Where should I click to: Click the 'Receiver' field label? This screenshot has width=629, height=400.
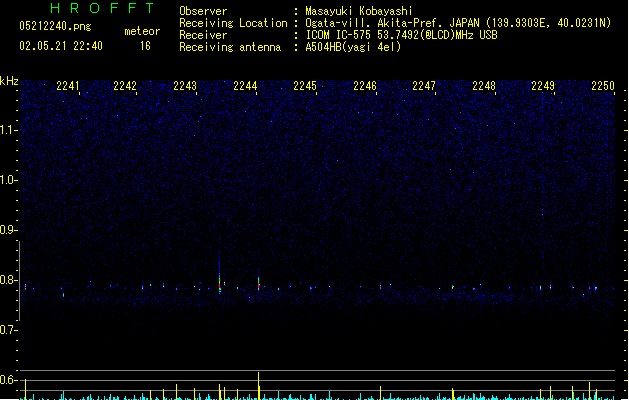pos(203,35)
